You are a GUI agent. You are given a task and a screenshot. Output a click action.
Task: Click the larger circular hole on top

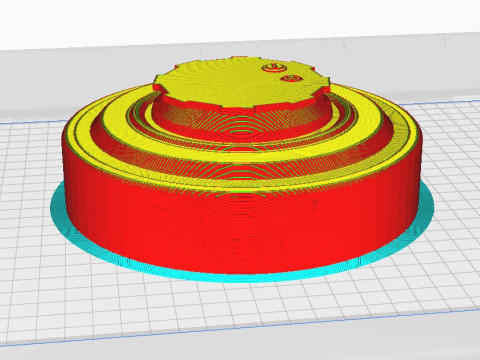tap(274, 68)
